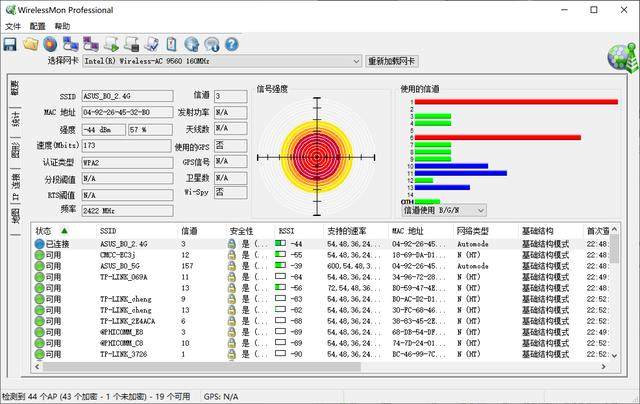Open the 配置 menu
The height and width of the screenshot is (404, 640).
tap(38, 26)
